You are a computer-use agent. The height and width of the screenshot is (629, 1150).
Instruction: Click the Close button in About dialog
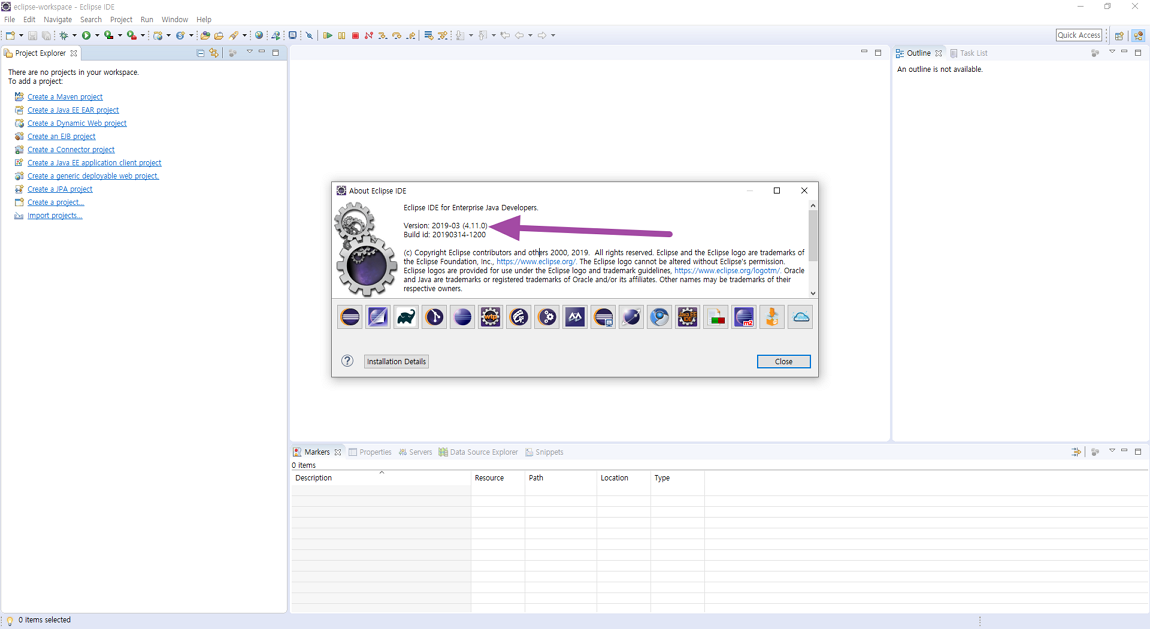[x=783, y=361]
